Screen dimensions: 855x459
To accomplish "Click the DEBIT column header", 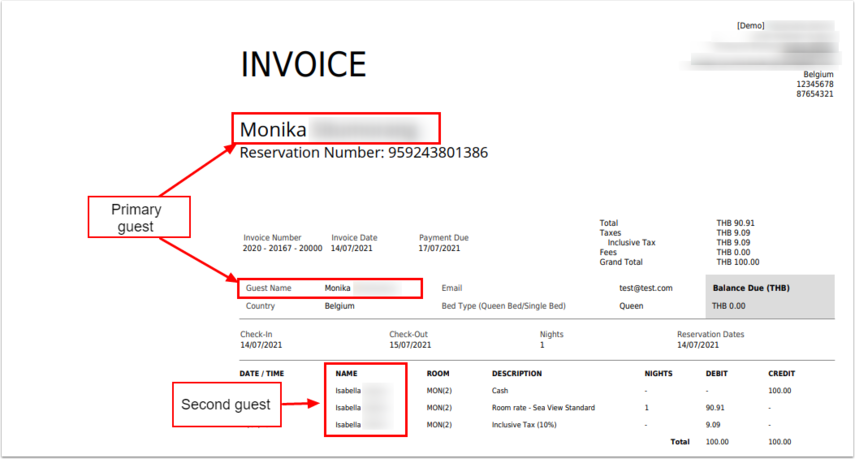I will pos(716,374).
